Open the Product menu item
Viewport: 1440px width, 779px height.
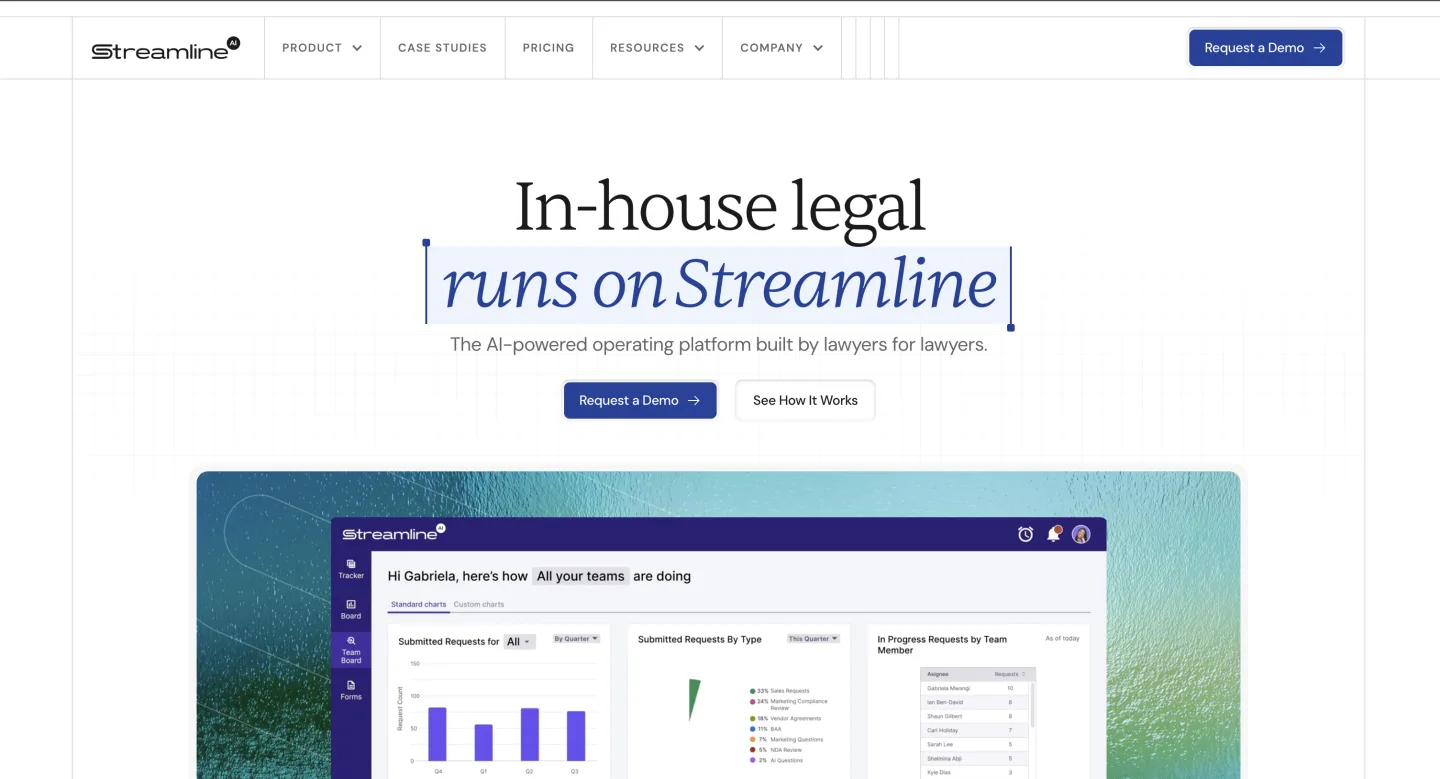[x=322, y=48]
